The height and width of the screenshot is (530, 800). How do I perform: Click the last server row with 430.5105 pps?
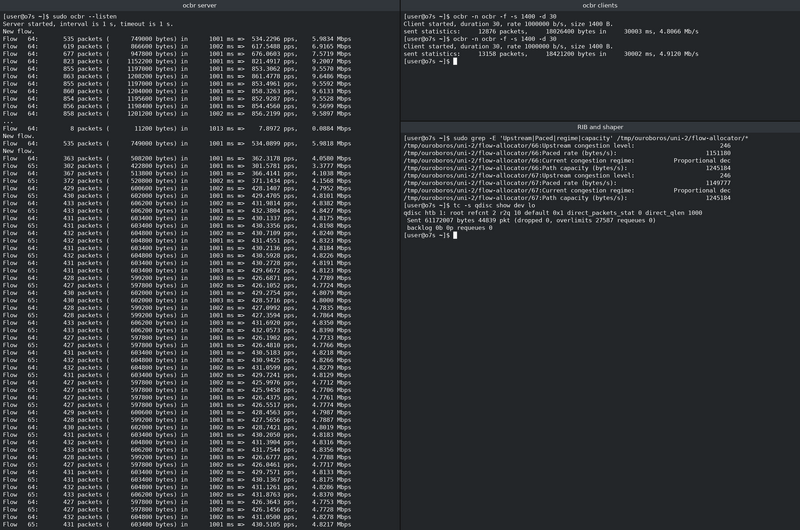pos(177,524)
